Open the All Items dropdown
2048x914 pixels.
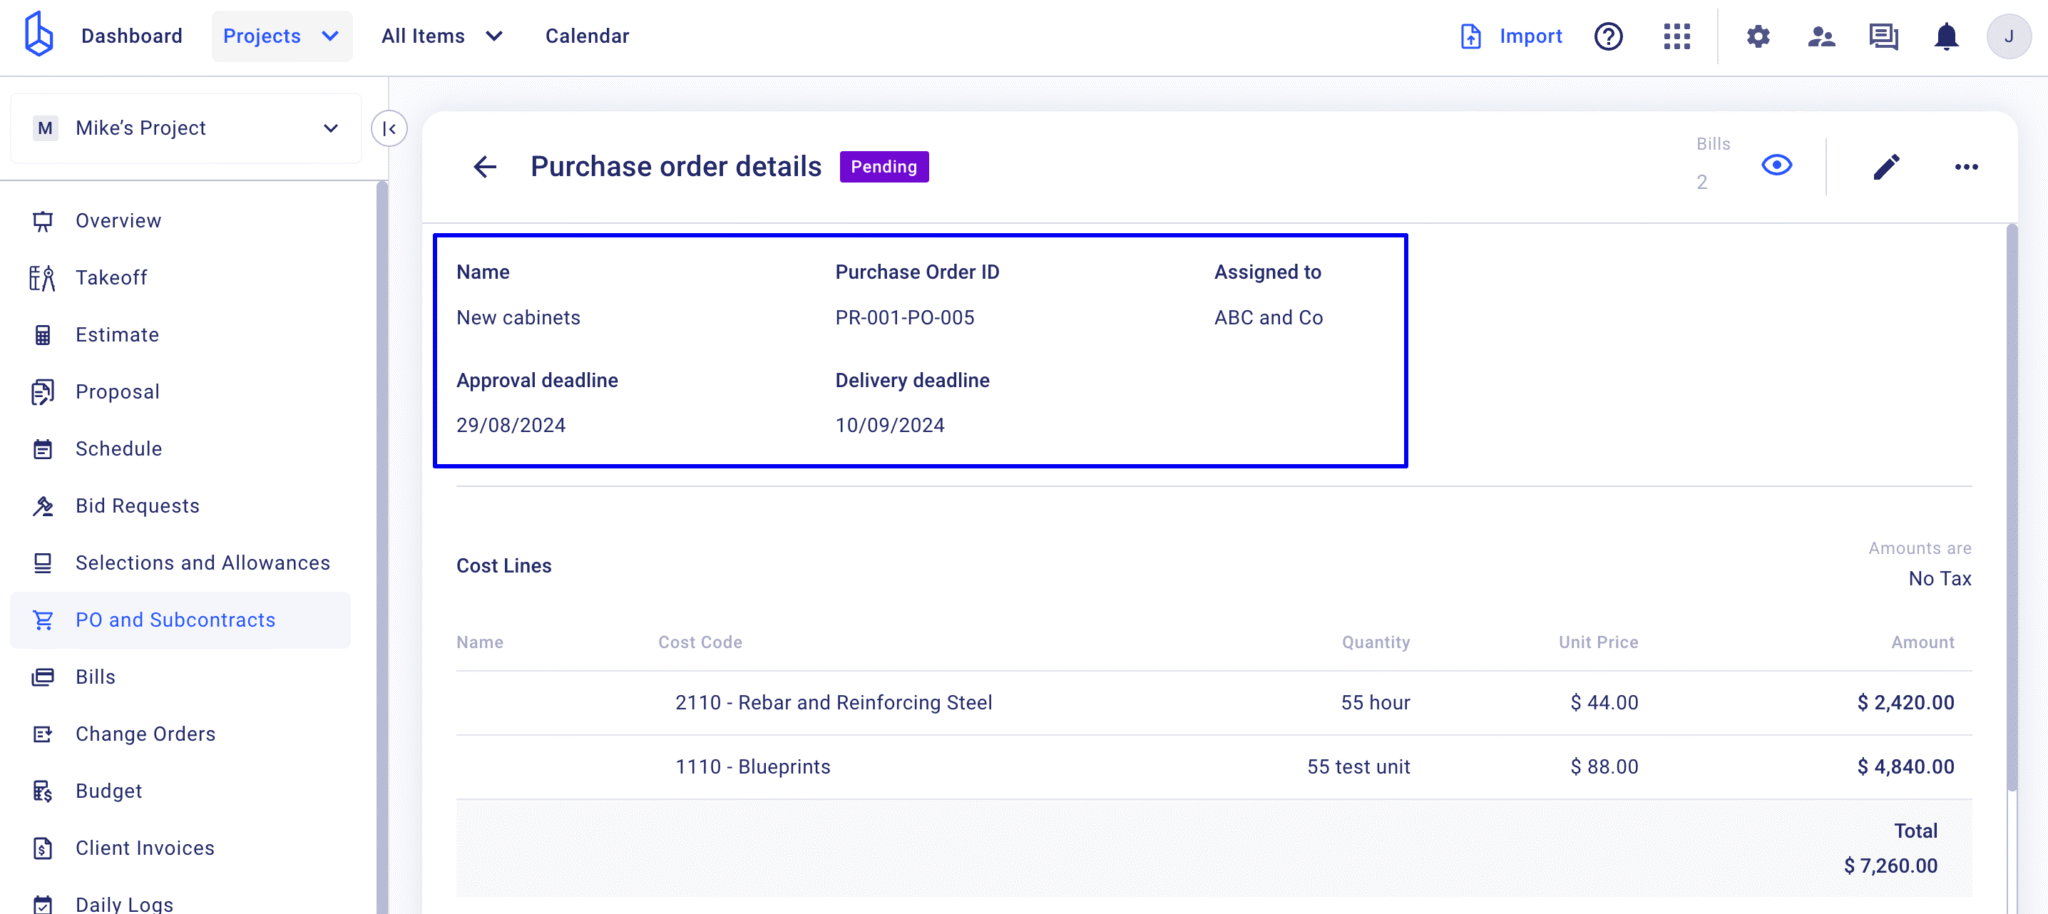pyautogui.click(x=441, y=36)
